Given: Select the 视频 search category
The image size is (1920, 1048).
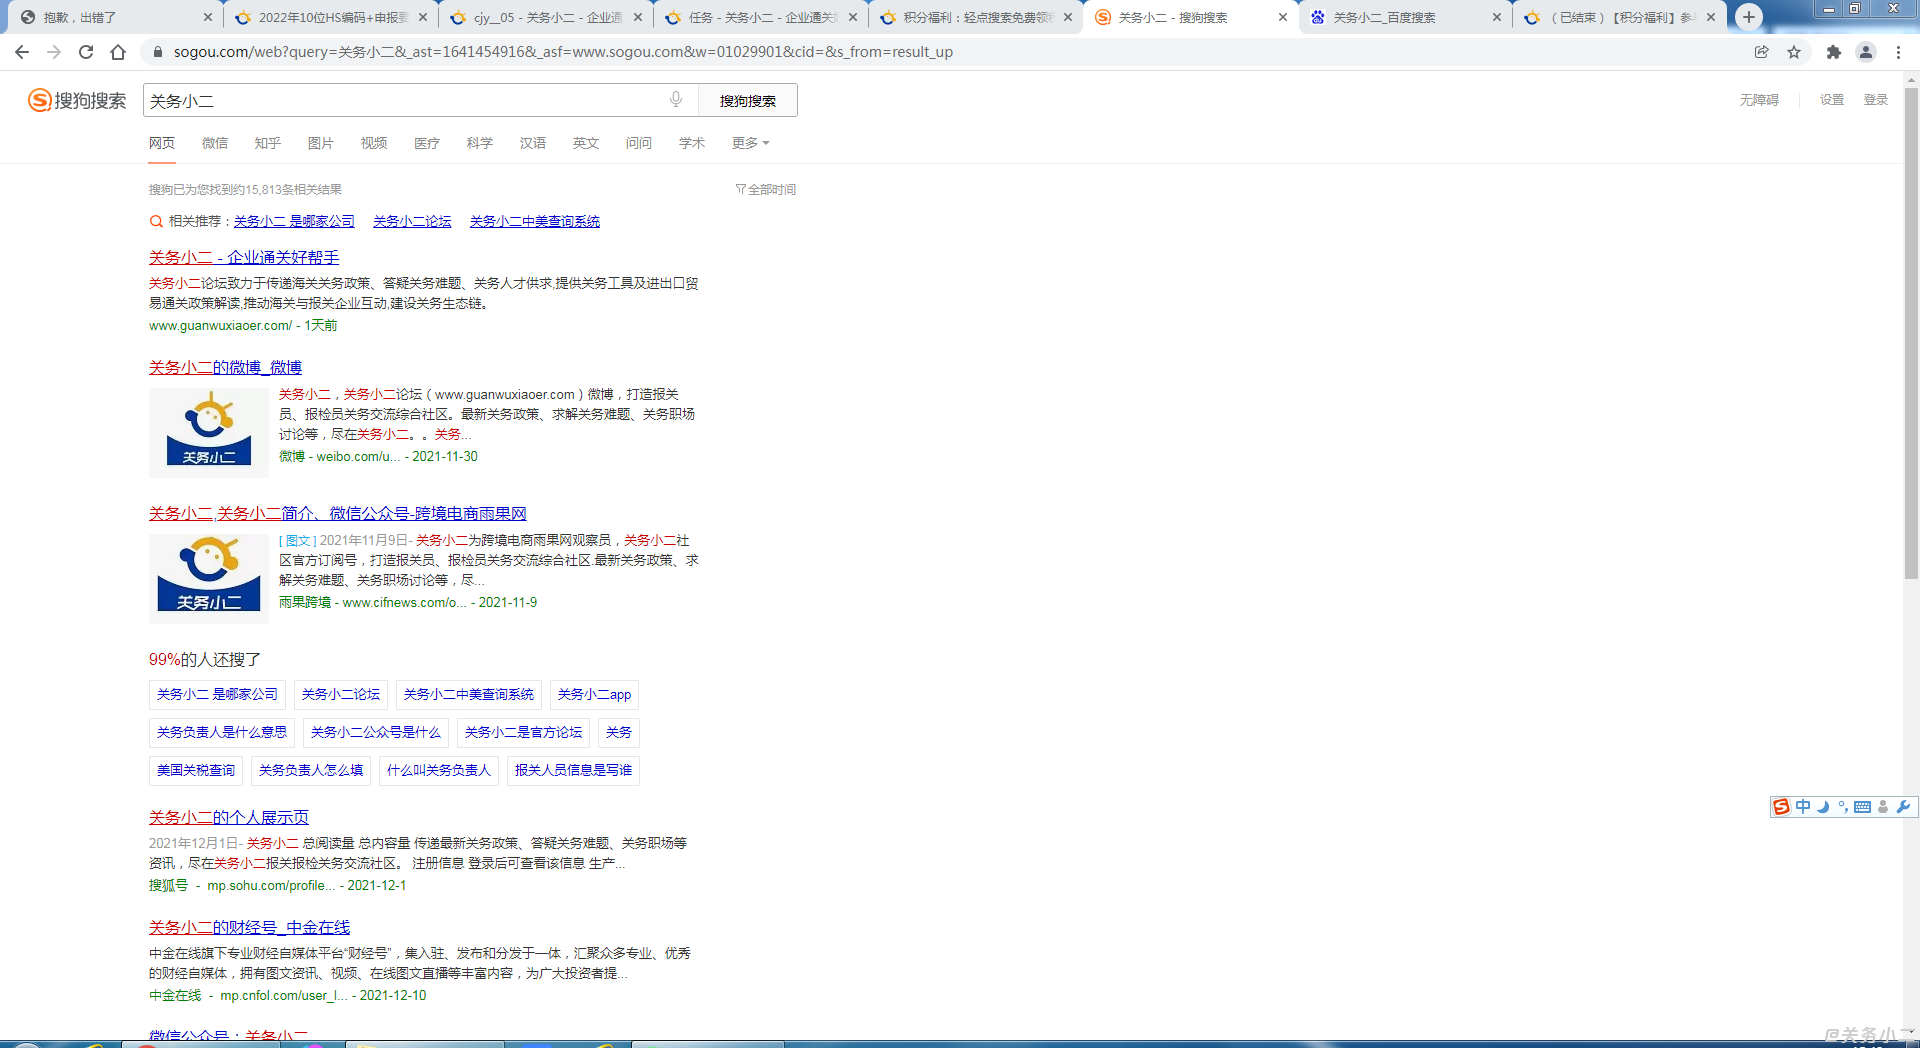Looking at the screenshot, I should point(374,143).
